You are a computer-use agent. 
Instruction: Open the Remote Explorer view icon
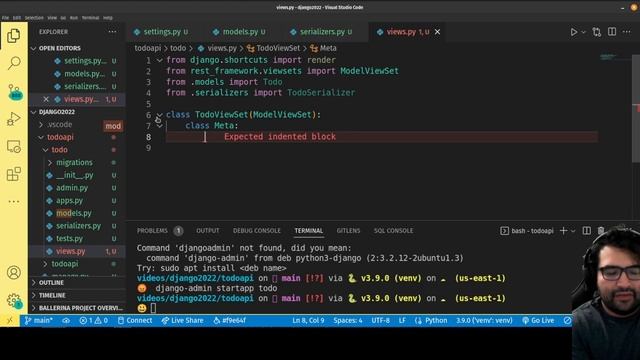click(x=13, y=147)
